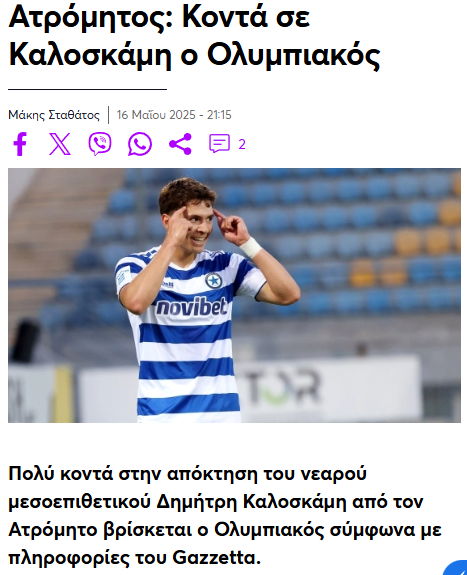Open the floating blue round button
Viewport: 467px width, 575px height.
[456, 568]
